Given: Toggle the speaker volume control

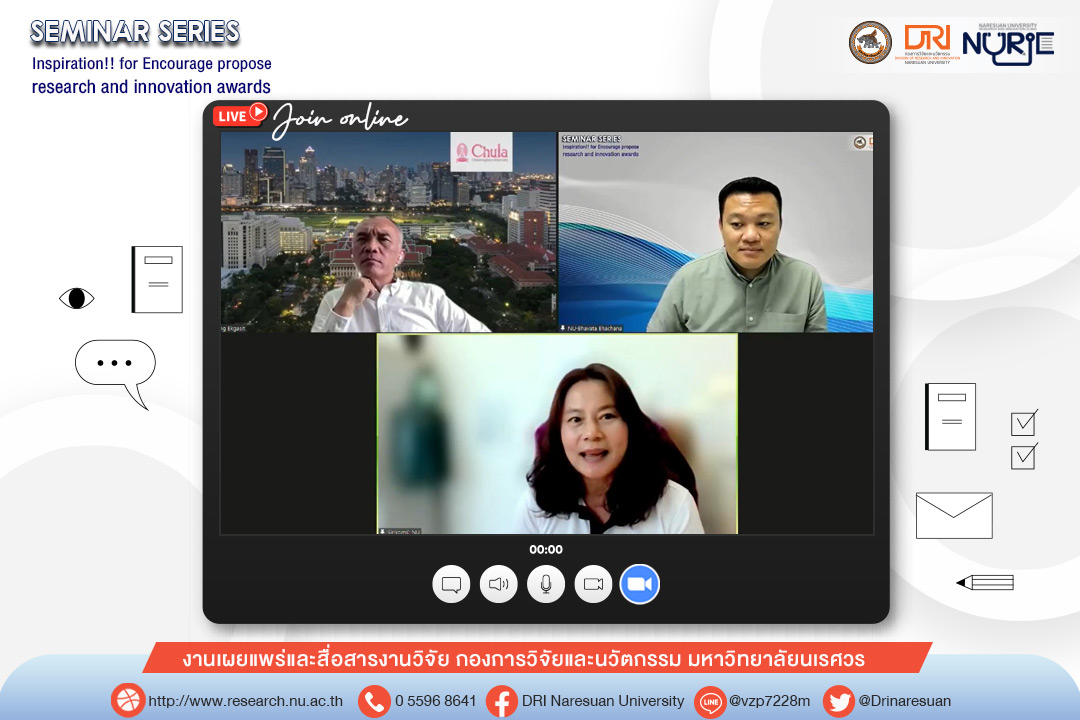Looking at the screenshot, I should click(499, 584).
